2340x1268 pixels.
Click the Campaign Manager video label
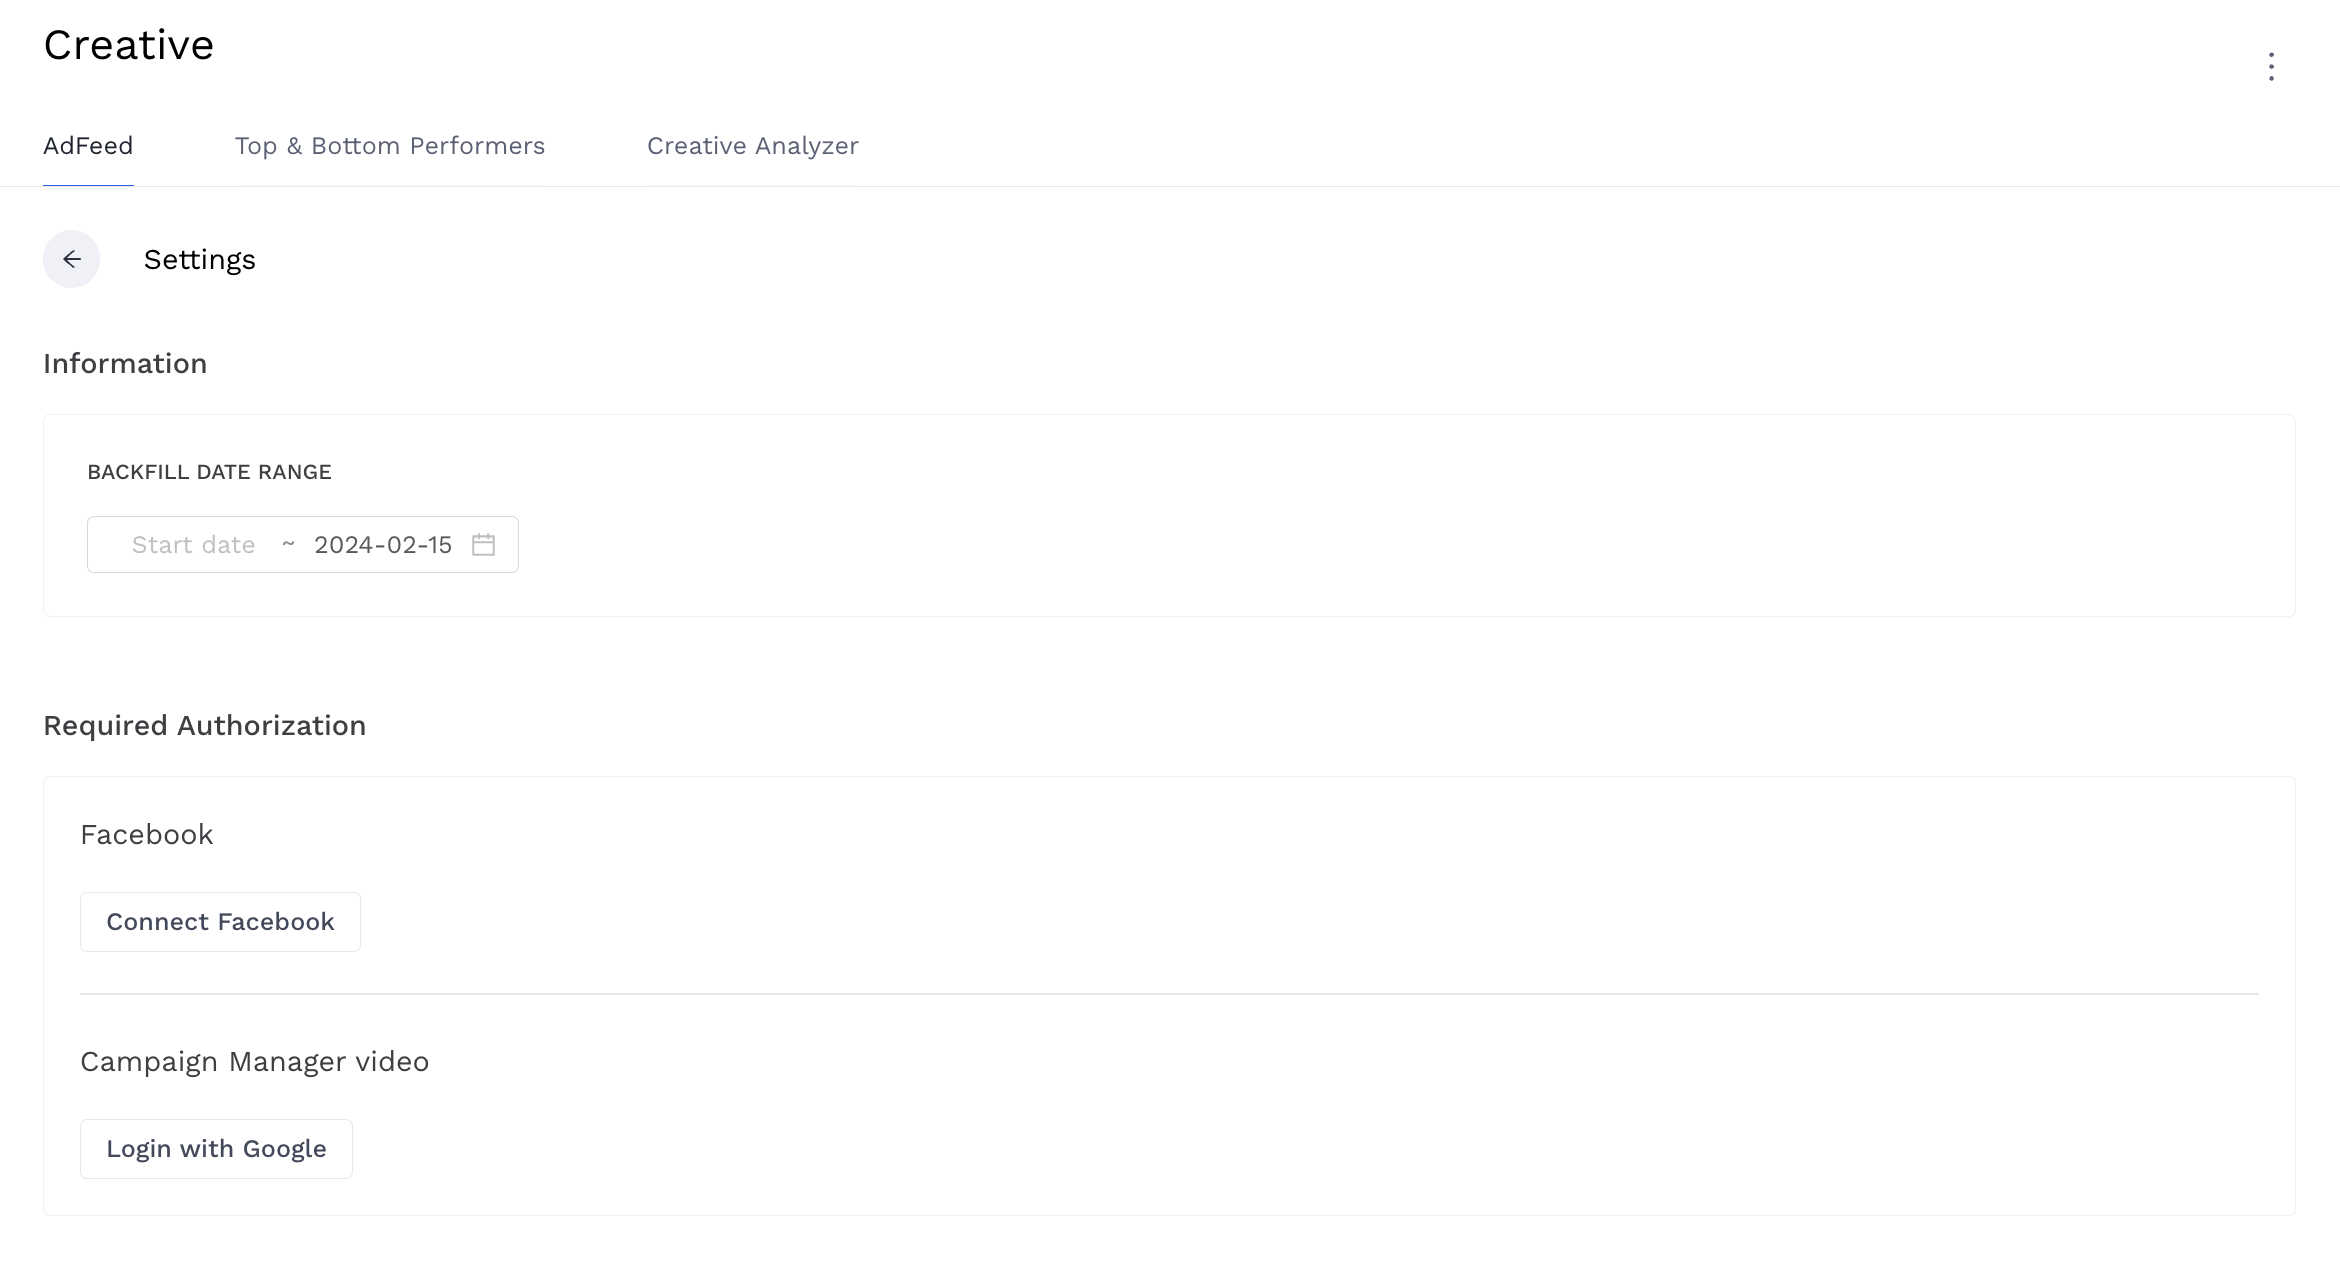(x=254, y=1061)
